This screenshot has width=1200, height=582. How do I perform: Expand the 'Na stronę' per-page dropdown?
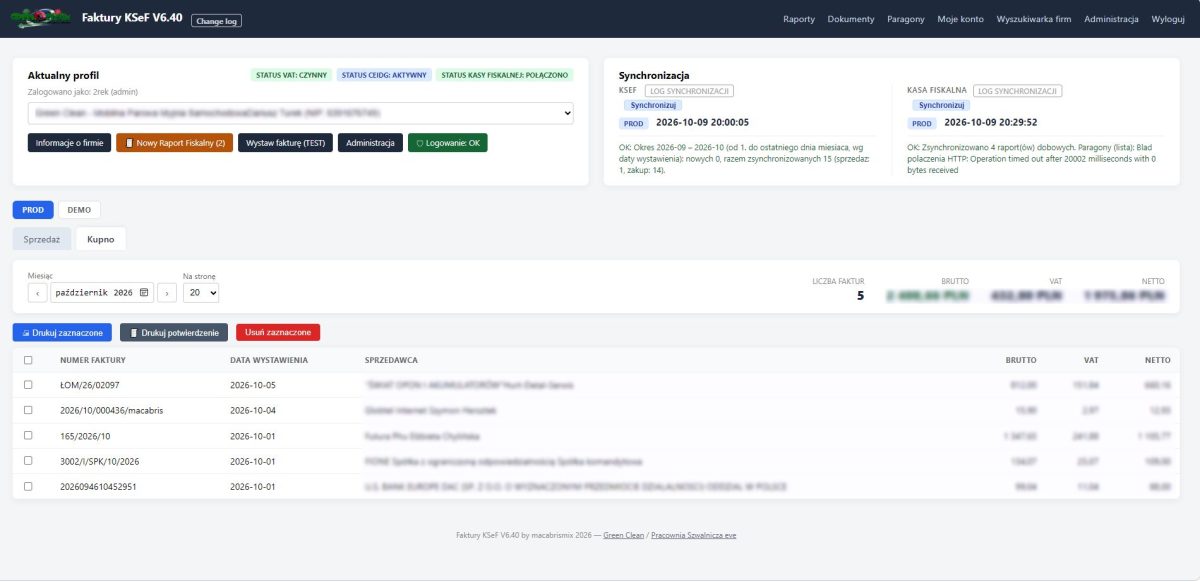pos(201,293)
